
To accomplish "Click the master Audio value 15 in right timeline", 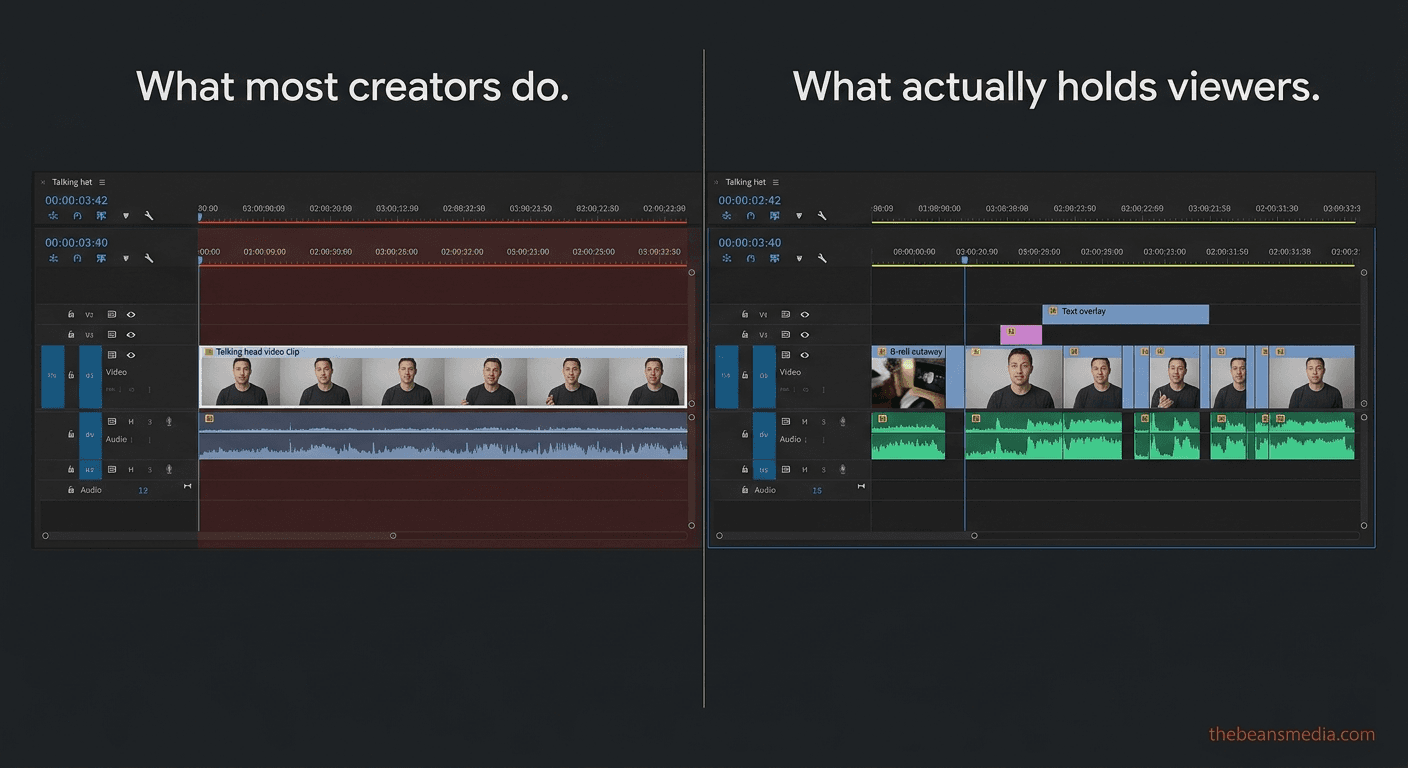I will coord(817,490).
